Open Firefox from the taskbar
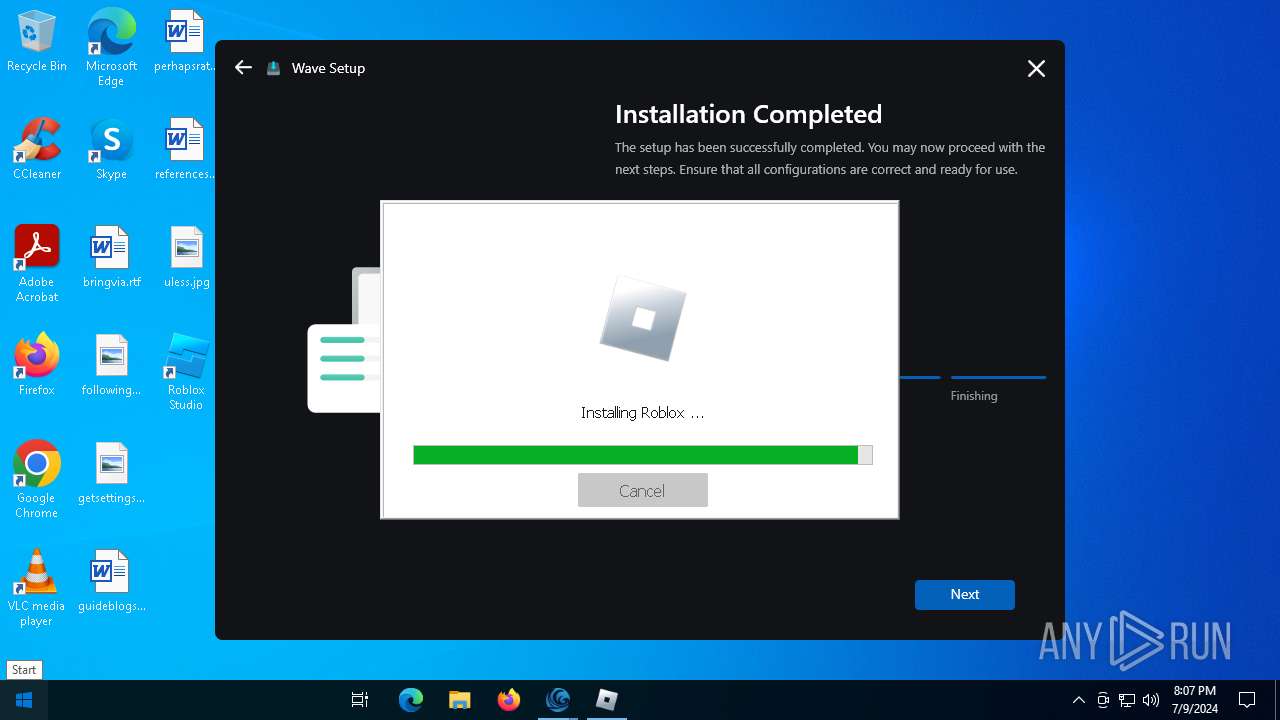The height and width of the screenshot is (720, 1280). tap(509, 700)
